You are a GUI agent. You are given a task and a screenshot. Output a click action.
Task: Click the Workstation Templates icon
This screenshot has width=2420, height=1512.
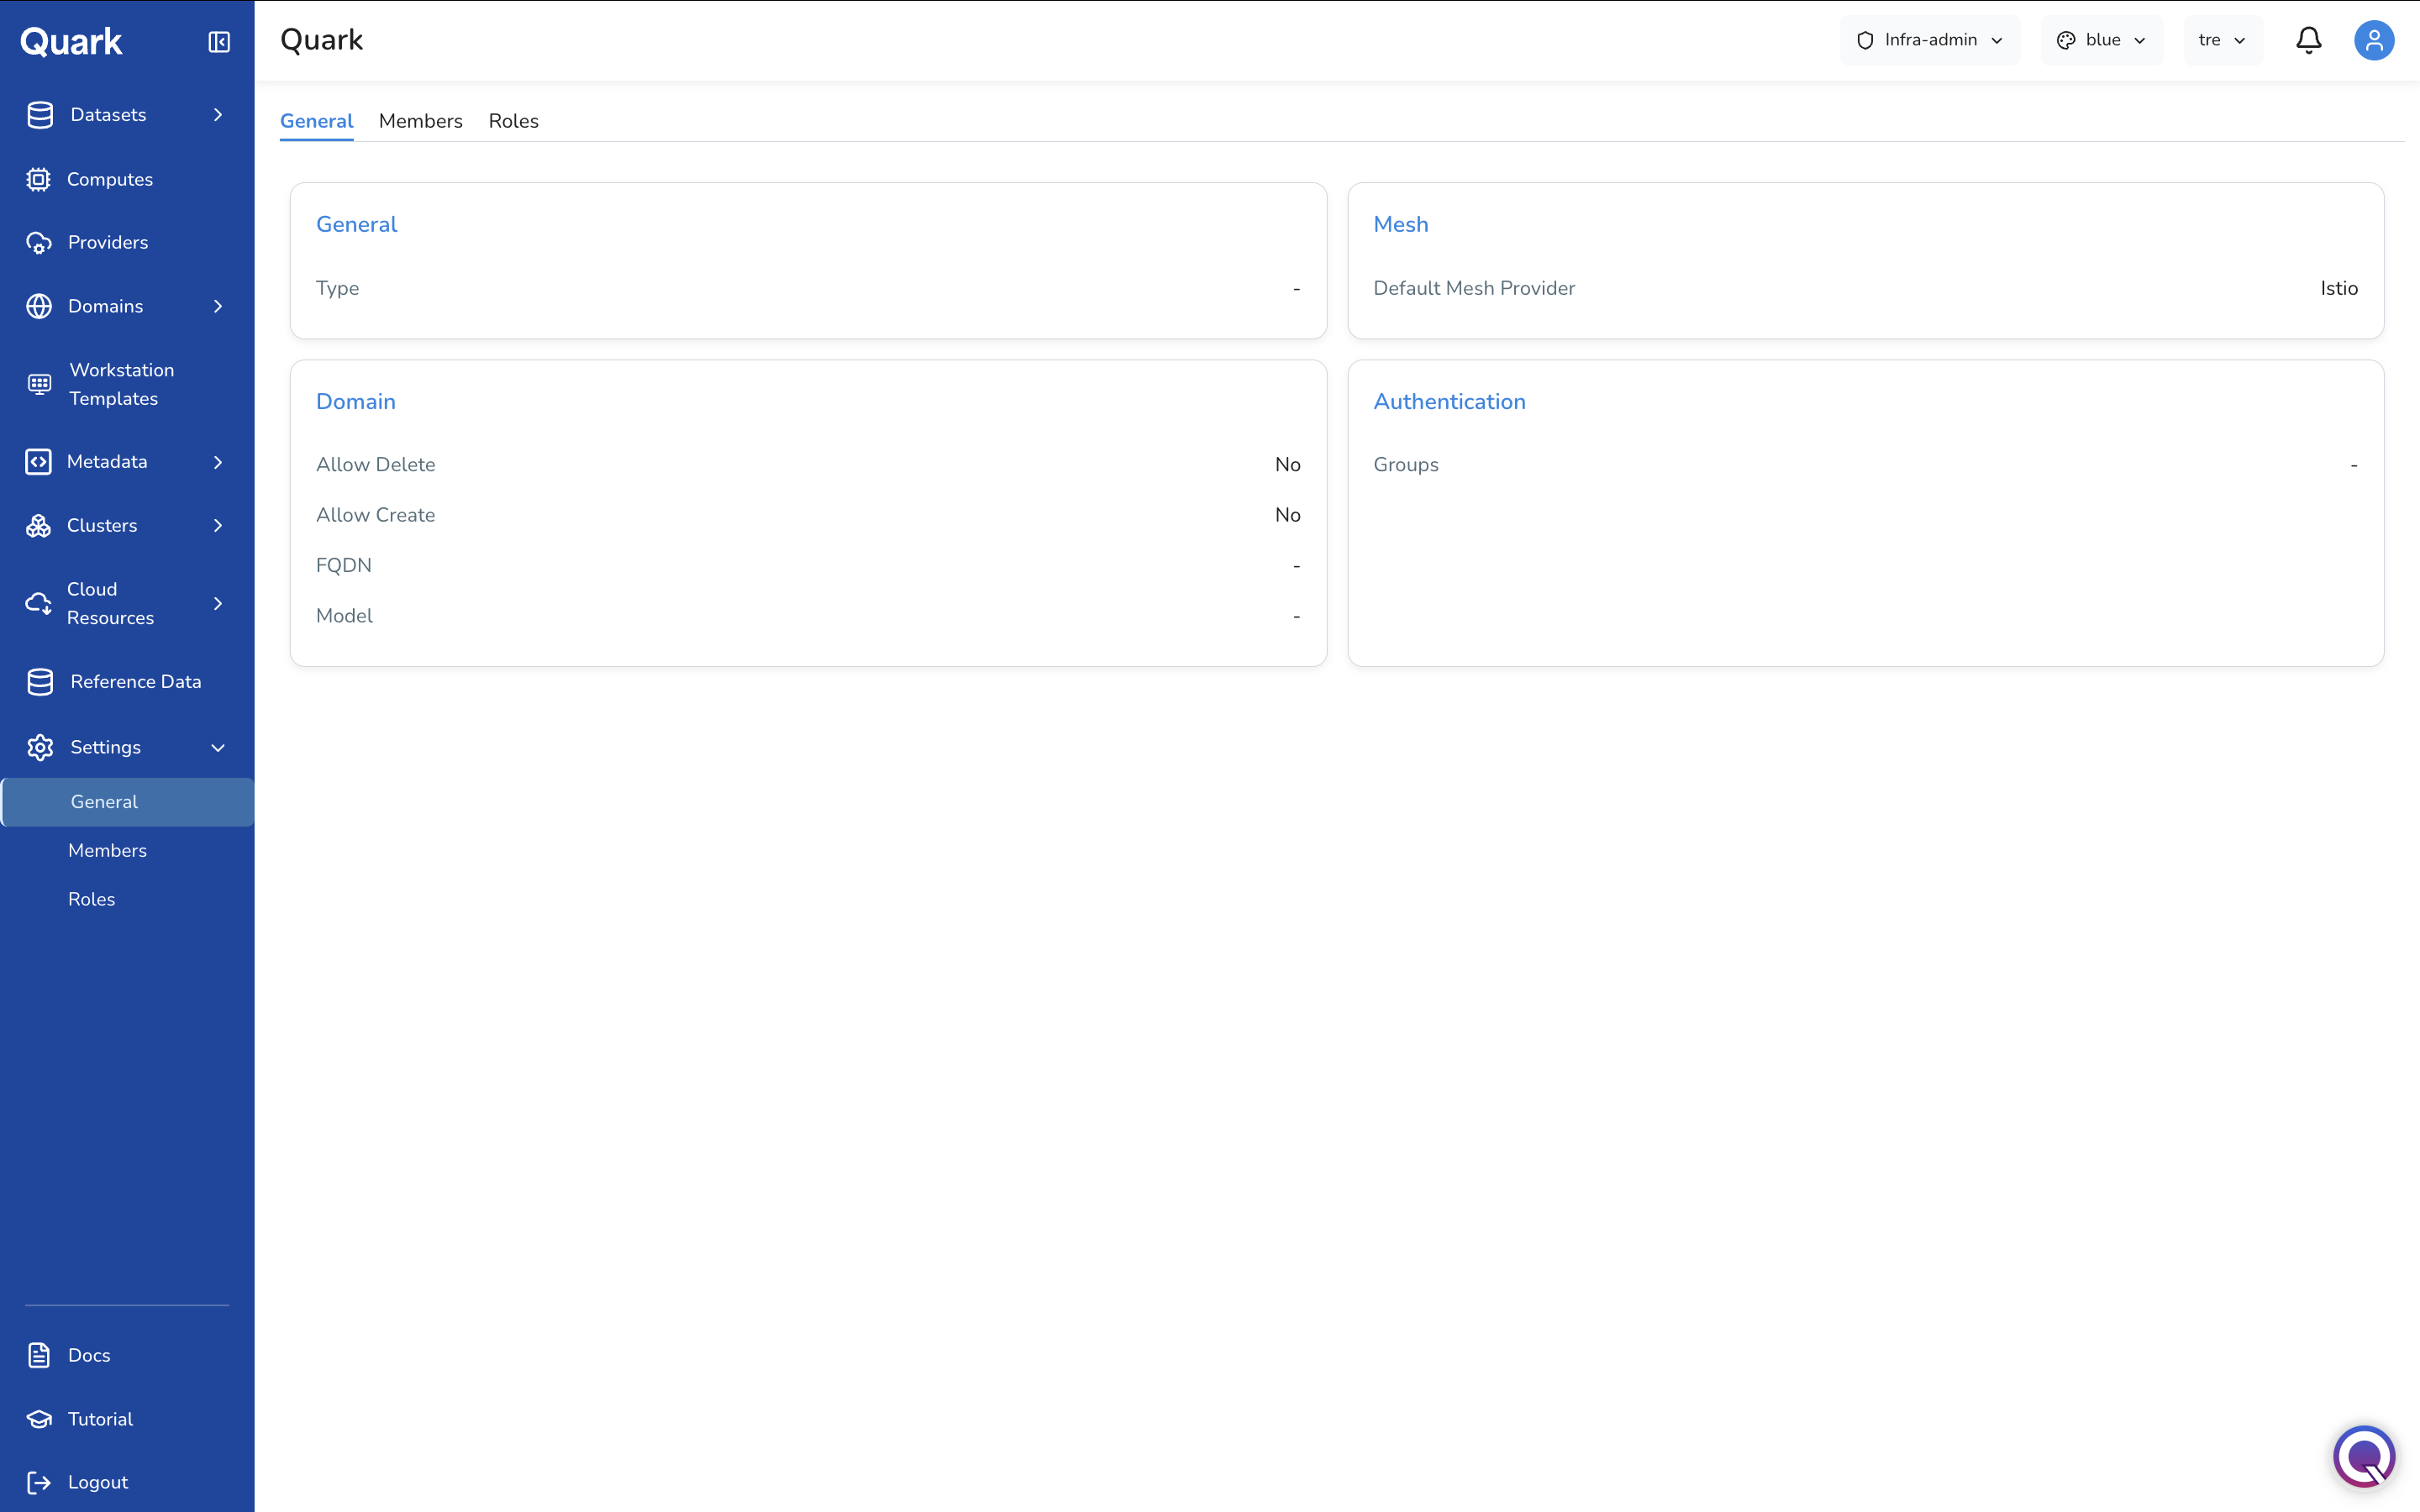39,384
